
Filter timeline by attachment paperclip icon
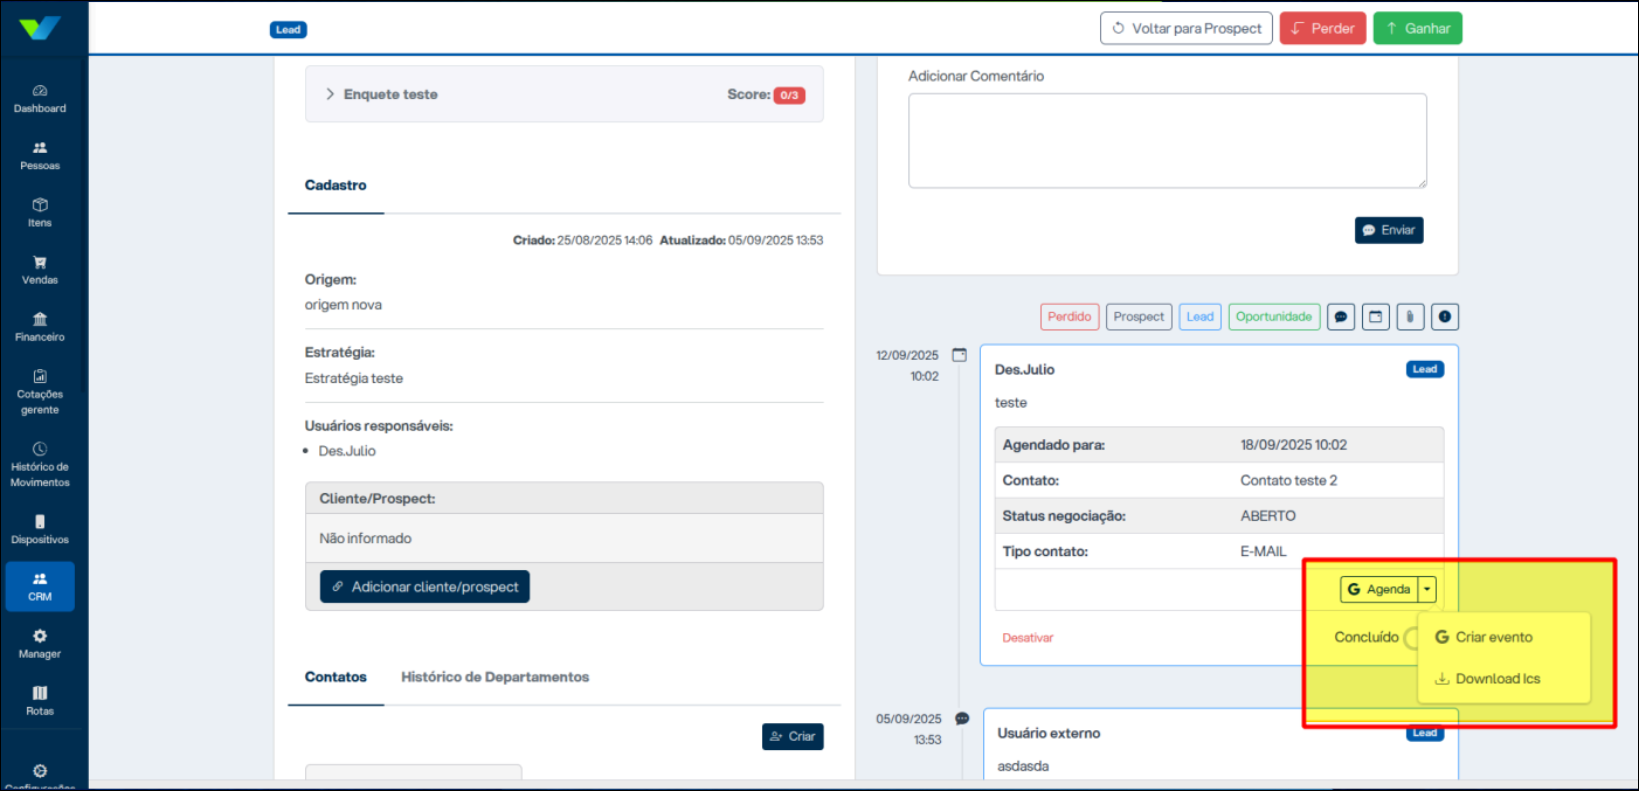tap(1410, 317)
